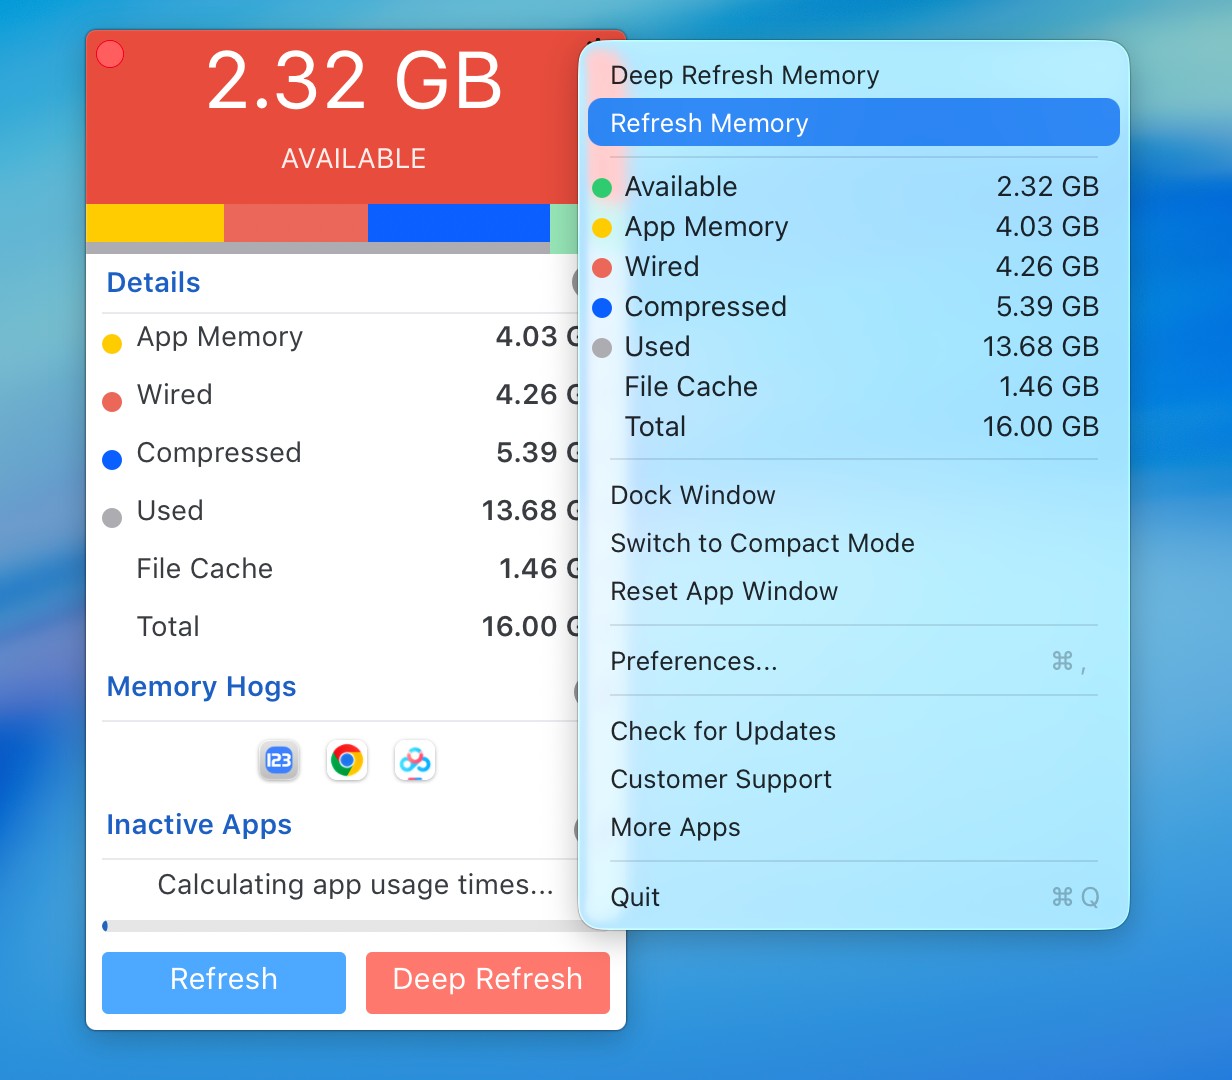
Task: Click the red Wired dot in the menu
Action: (602, 268)
